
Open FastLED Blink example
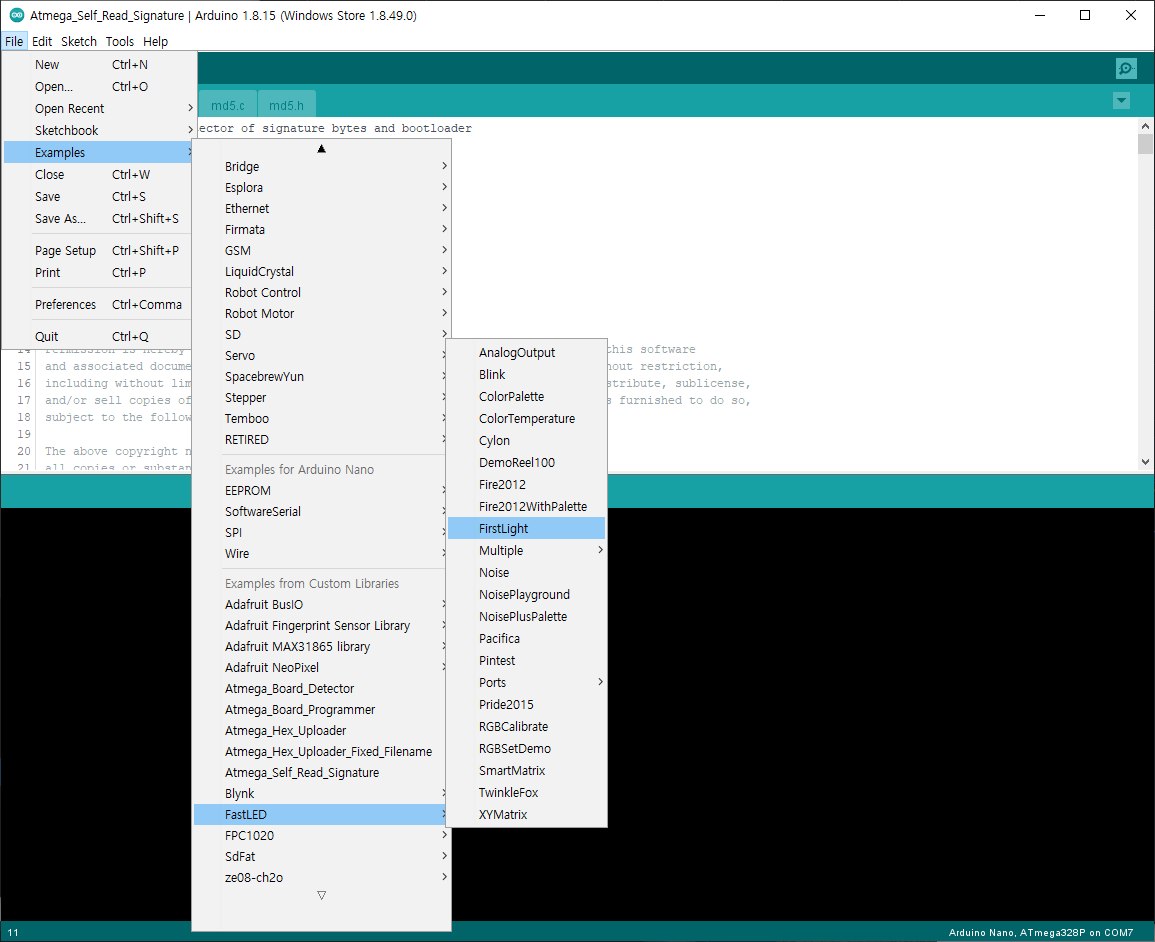(526, 375)
